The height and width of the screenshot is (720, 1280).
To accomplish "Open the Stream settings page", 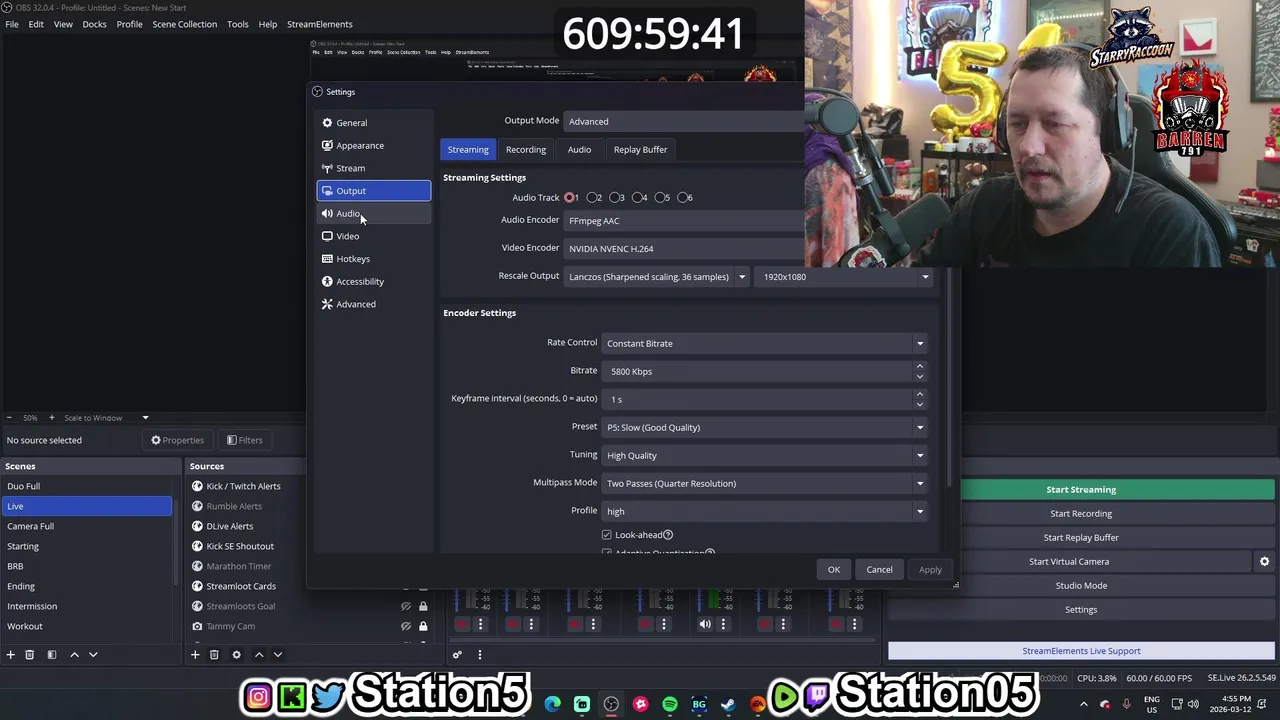I will coord(373,168).
